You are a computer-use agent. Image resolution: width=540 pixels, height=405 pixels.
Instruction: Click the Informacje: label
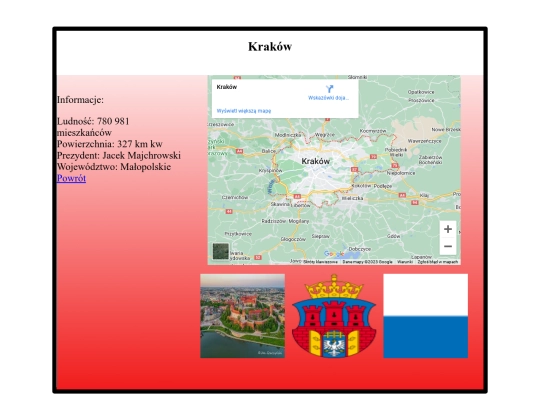pos(80,100)
